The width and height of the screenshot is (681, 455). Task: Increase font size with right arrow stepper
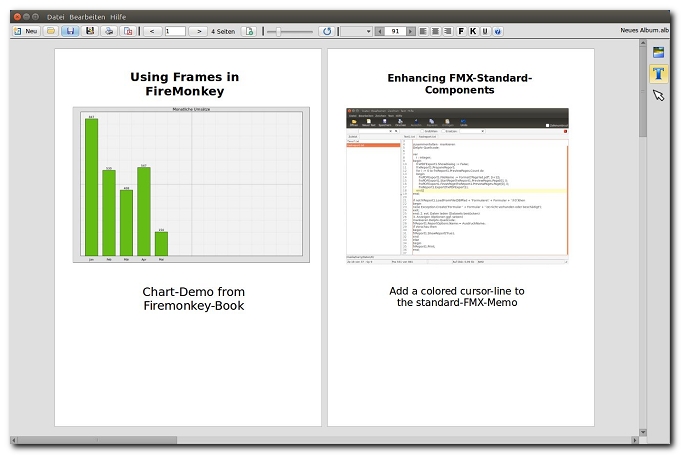[x=410, y=31]
